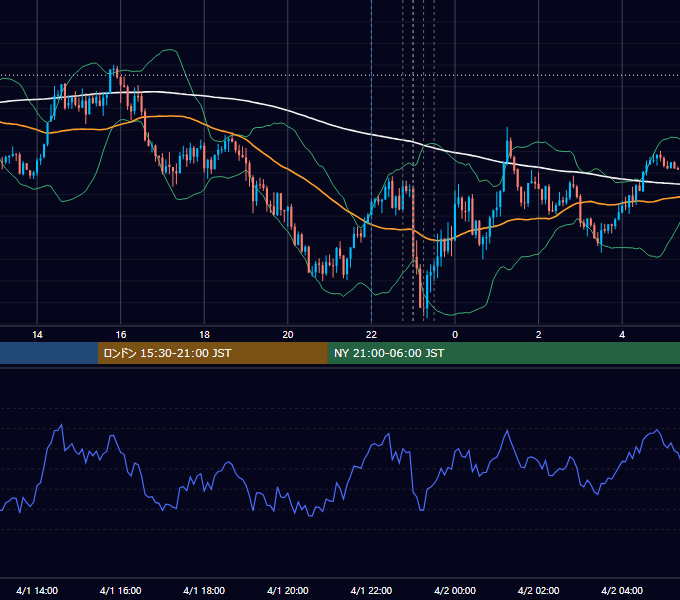This screenshot has width=680, height=600.
Task: Click the '4' hour axis label
Action: tap(622, 335)
